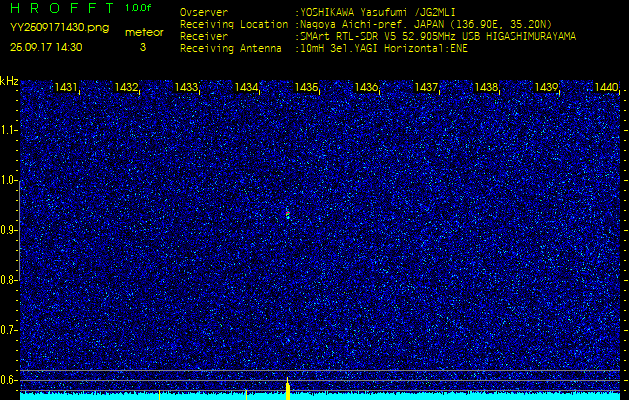Image resolution: width=629 pixels, height=400 pixels.
Task: Click the red-green meteor echo spot
Action: coord(287,214)
